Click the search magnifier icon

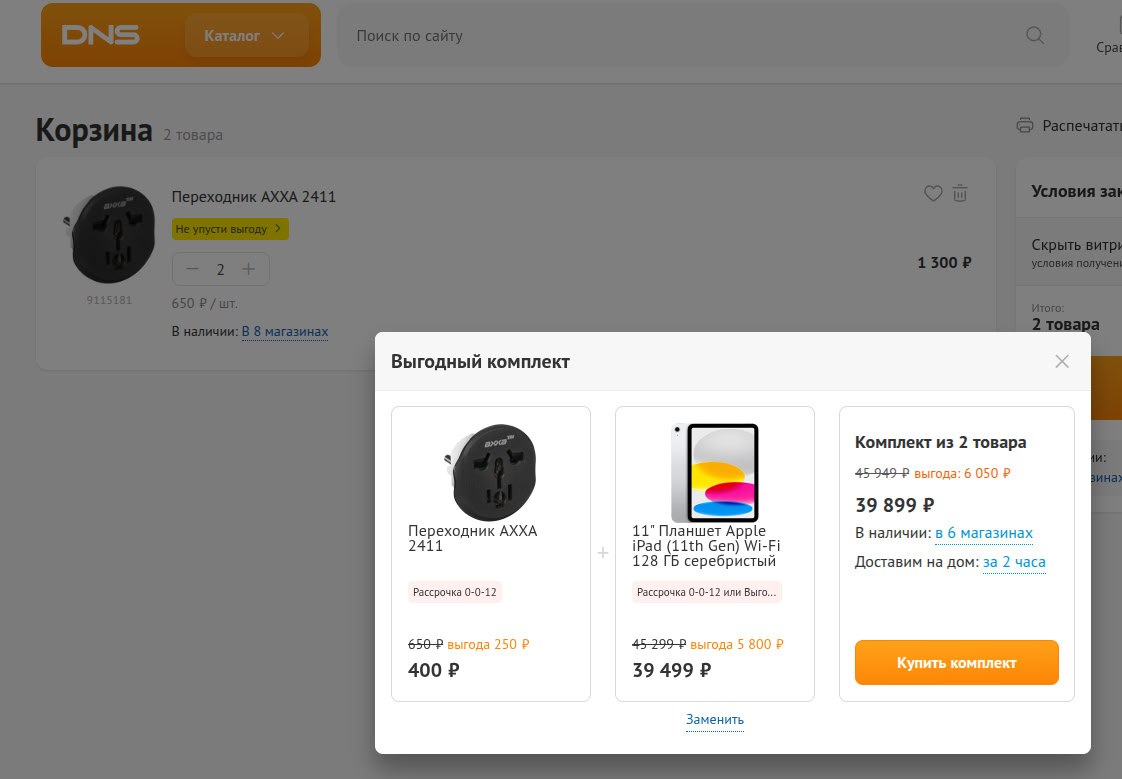pos(1035,35)
